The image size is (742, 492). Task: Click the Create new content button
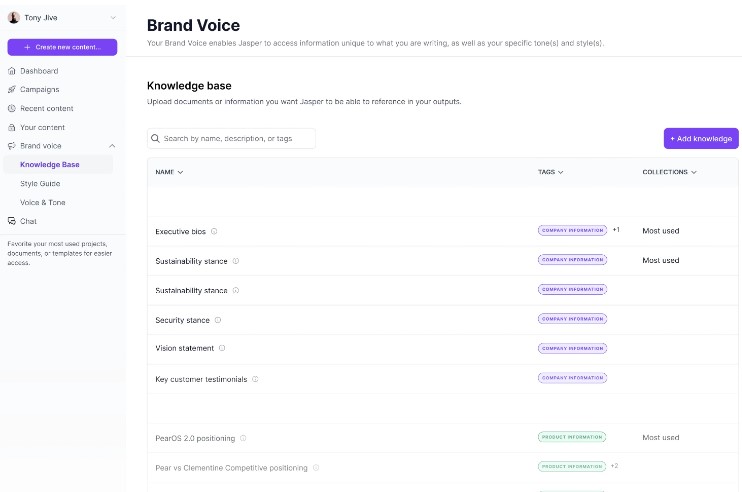62,47
